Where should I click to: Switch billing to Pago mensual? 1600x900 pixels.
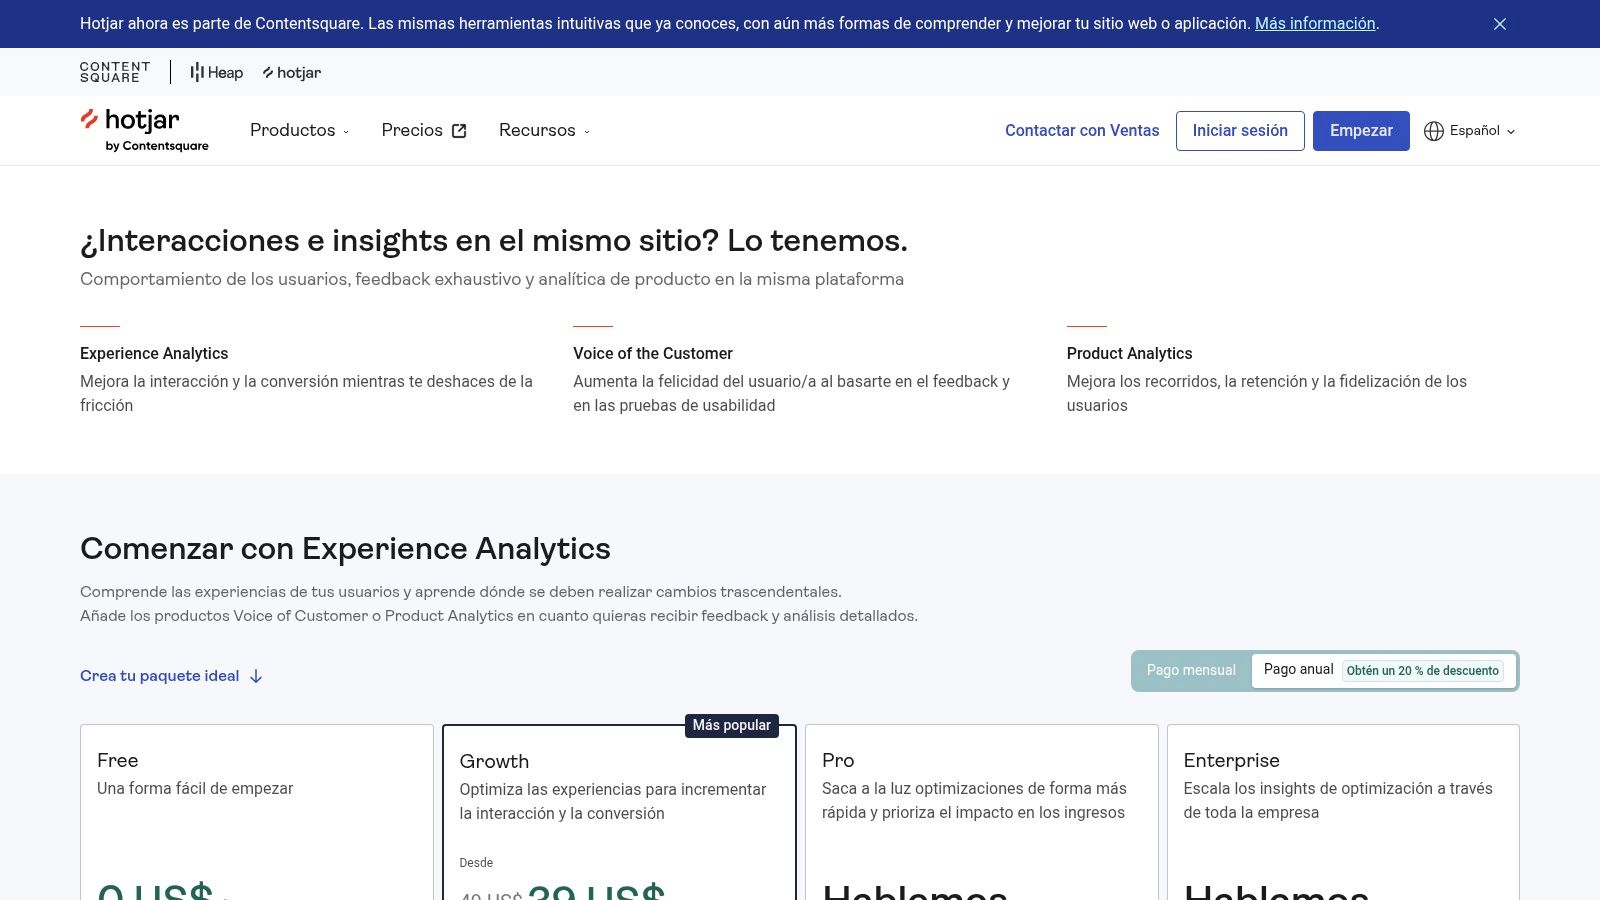(1190, 670)
